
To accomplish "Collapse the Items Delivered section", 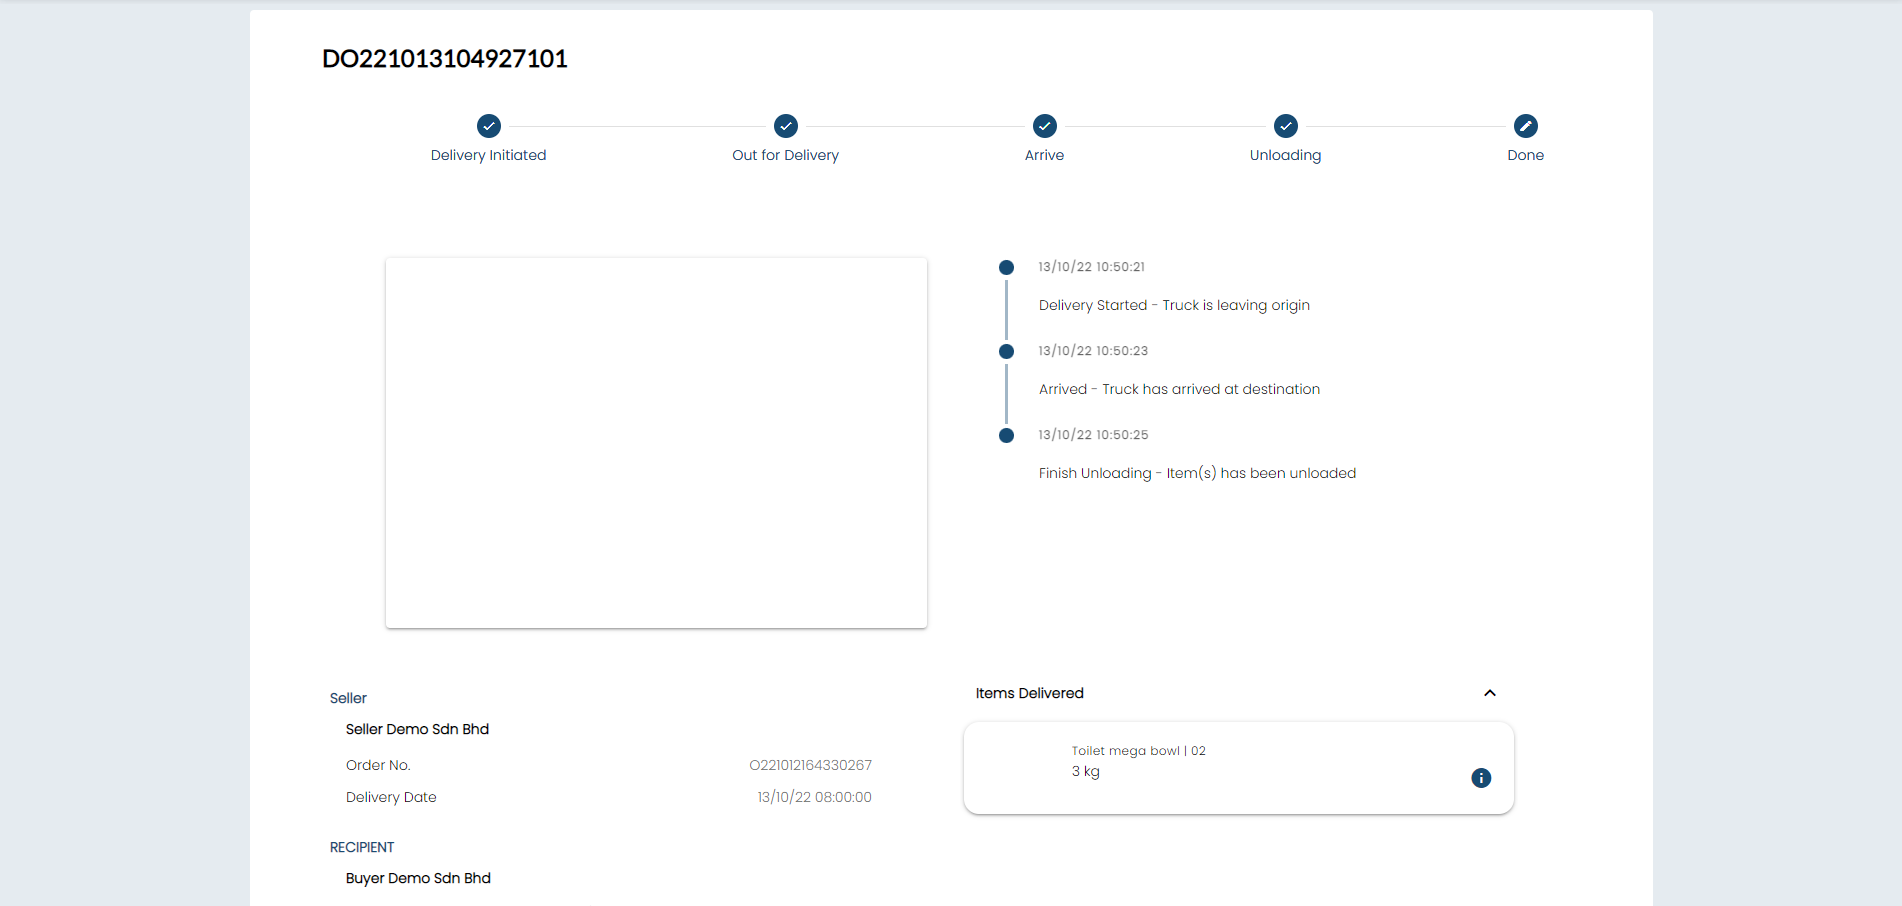I will click(1489, 693).
